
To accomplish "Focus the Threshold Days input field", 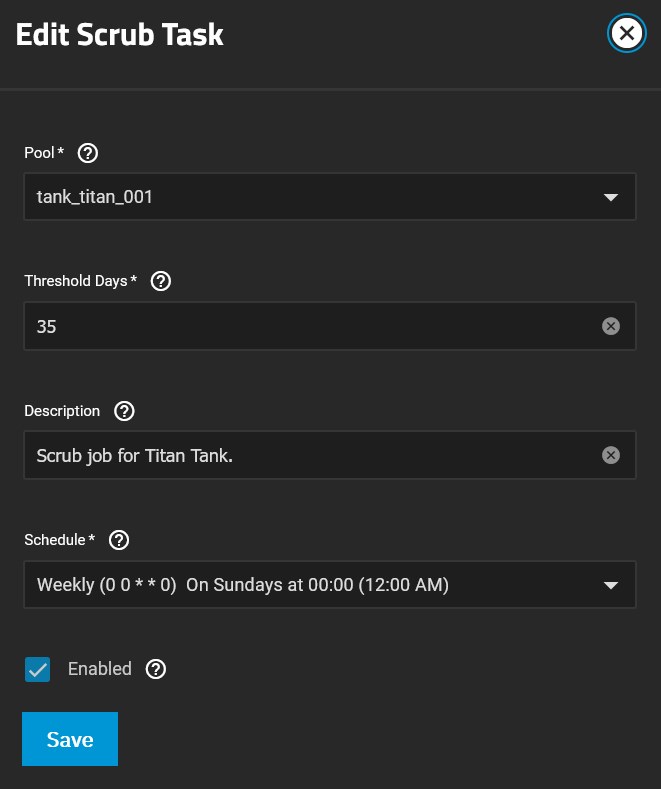I will pos(317,326).
